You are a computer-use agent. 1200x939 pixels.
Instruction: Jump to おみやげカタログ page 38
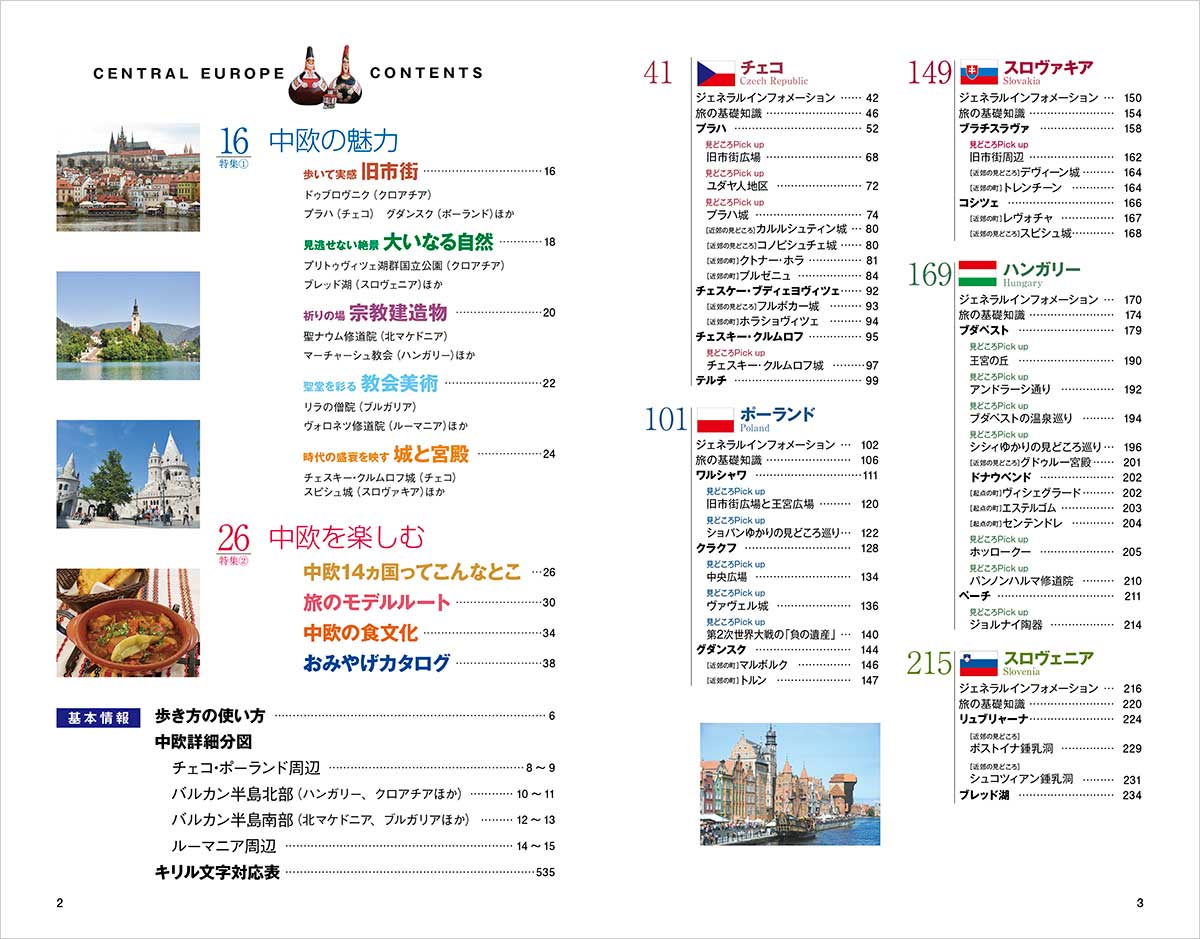coord(377,663)
